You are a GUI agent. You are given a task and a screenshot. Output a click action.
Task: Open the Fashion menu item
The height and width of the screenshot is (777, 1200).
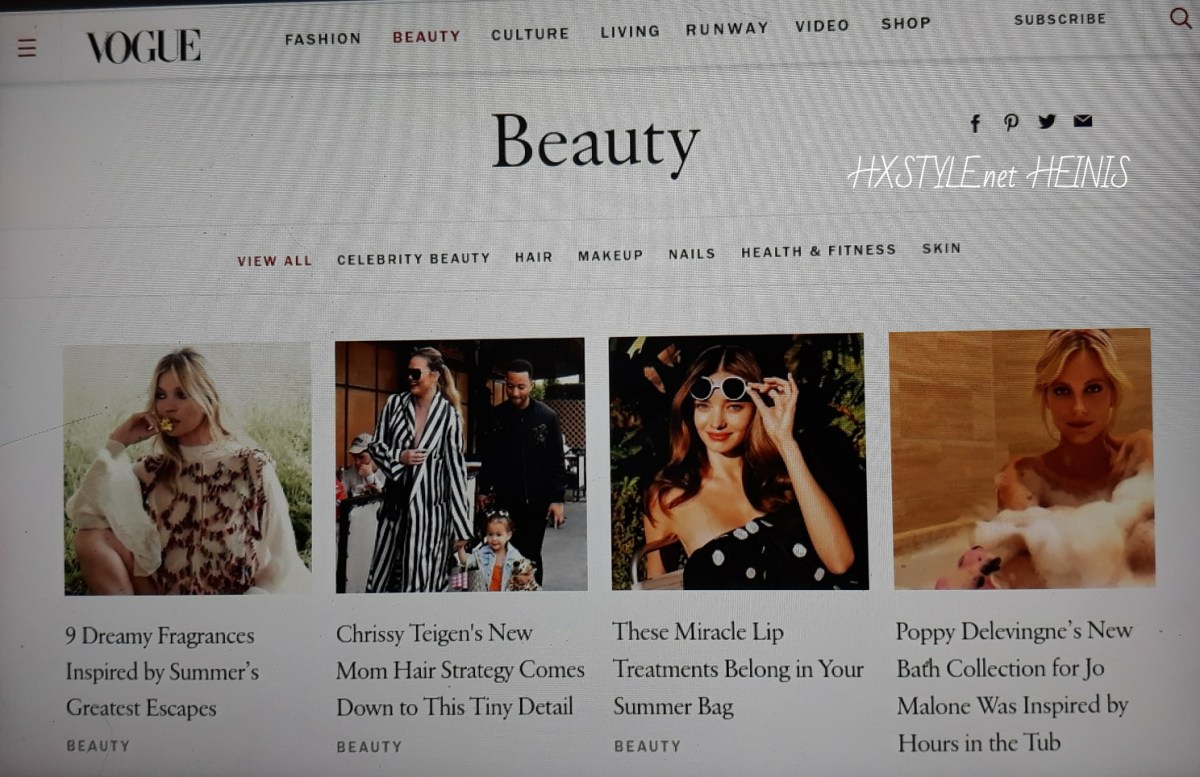coord(323,38)
